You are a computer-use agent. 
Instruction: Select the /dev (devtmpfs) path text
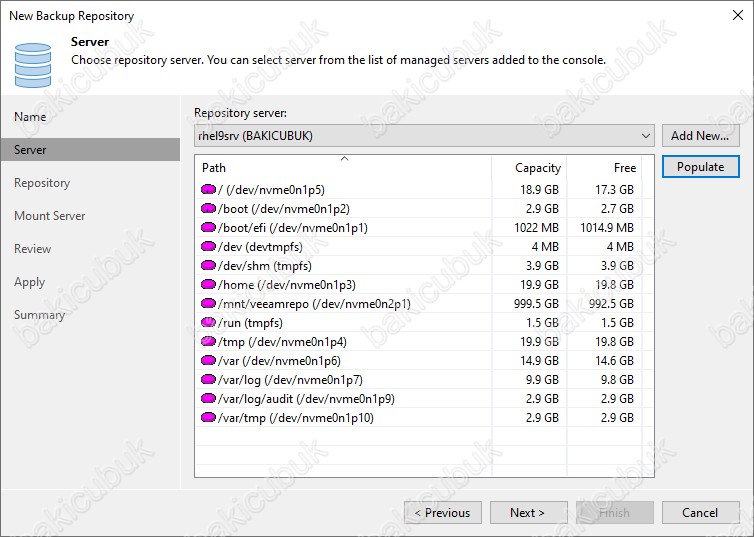260,247
